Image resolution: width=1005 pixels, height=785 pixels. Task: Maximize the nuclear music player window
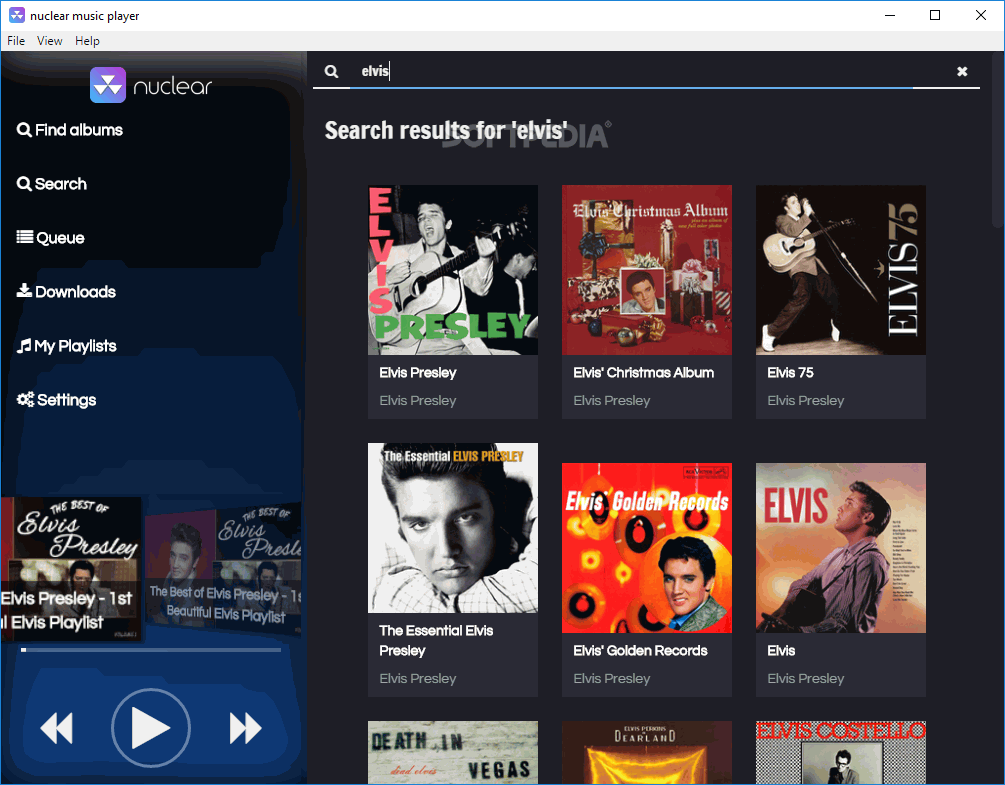[x=935, y=15]
